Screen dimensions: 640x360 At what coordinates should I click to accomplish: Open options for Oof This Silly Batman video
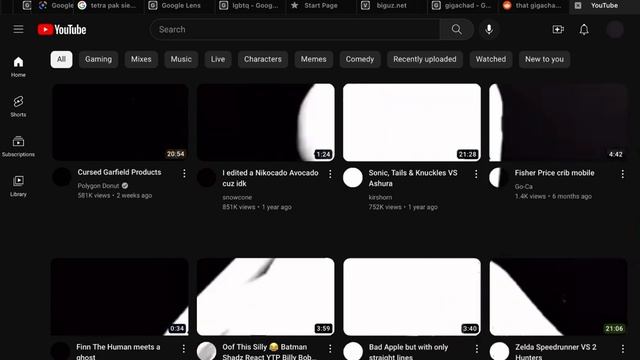(x=330, y=349)
